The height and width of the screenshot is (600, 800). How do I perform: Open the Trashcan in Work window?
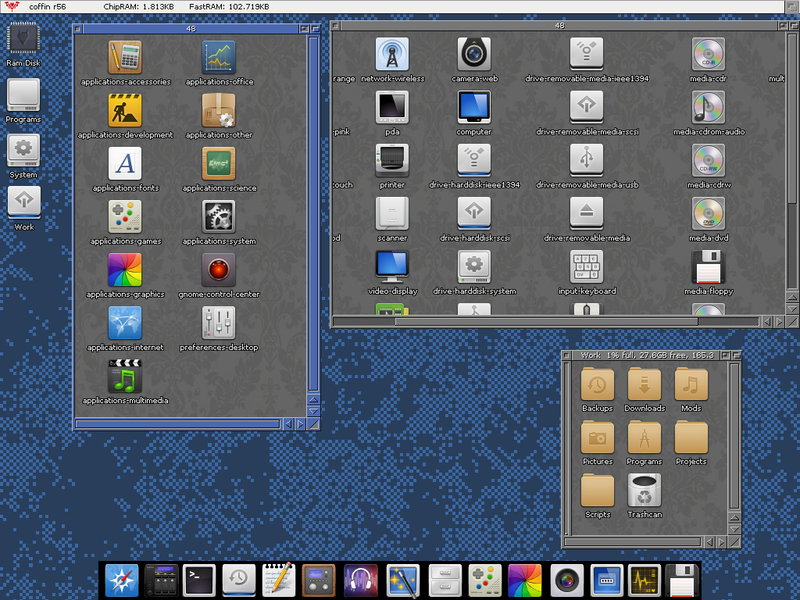pyautogui.click(x=644, y=490)
